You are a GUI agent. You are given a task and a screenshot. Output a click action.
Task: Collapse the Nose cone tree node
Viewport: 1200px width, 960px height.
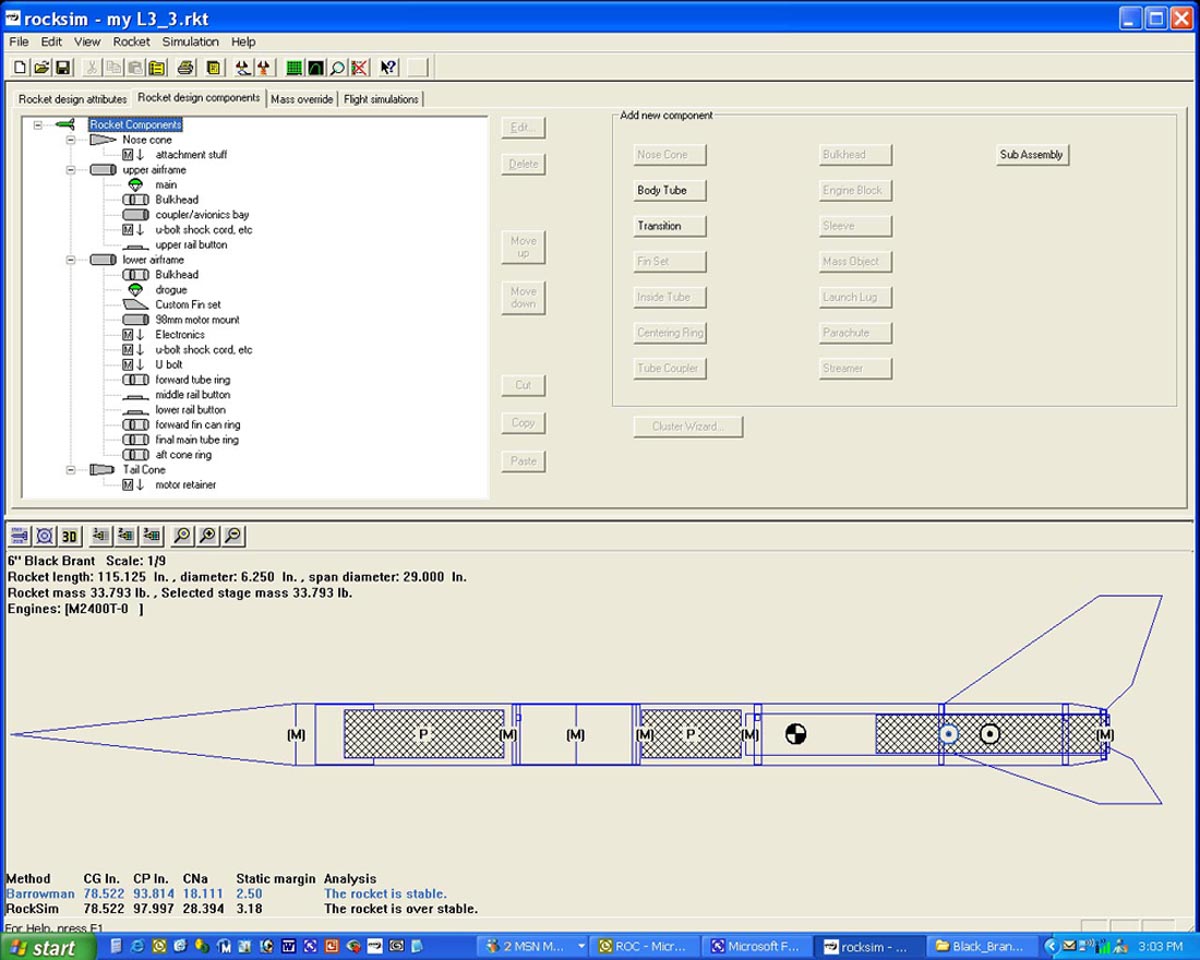tap(71, 140)
